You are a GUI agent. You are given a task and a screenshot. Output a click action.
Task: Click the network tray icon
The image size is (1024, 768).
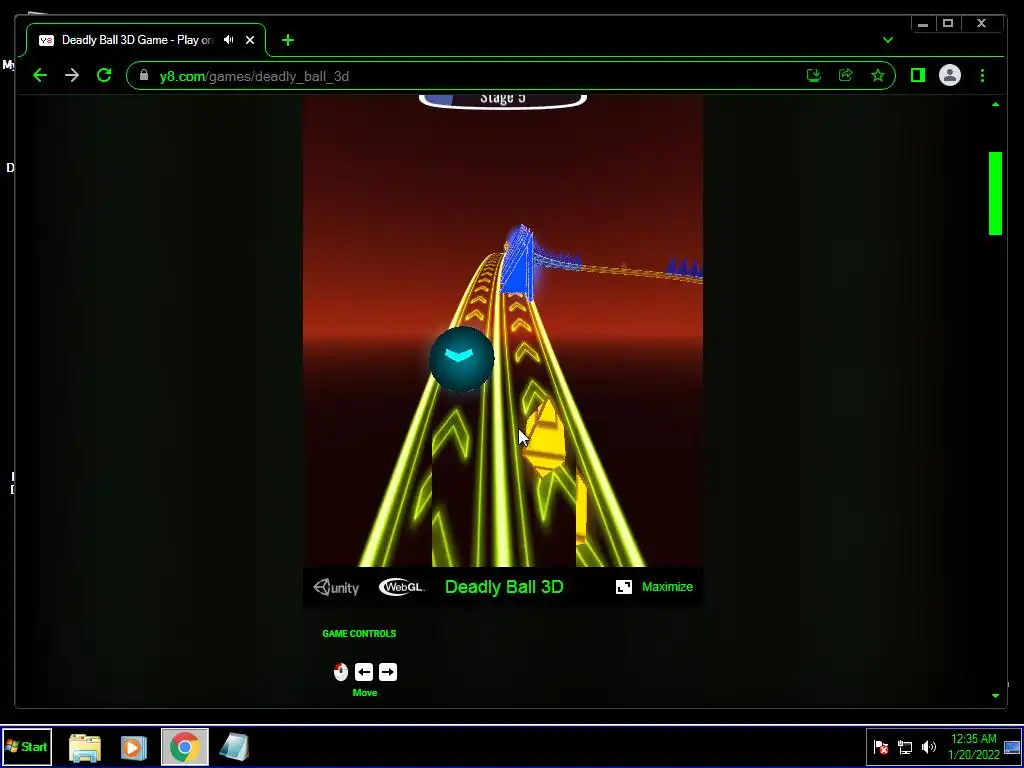[x=905, y=747]
